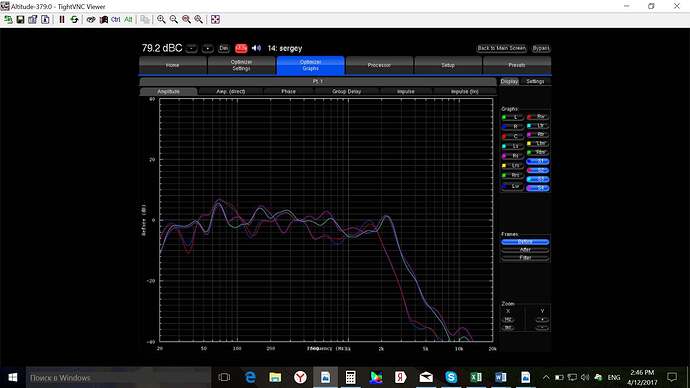This screenshot has width=690, height=388.
Task: Toggle the L channel graph
Action: 512,117
